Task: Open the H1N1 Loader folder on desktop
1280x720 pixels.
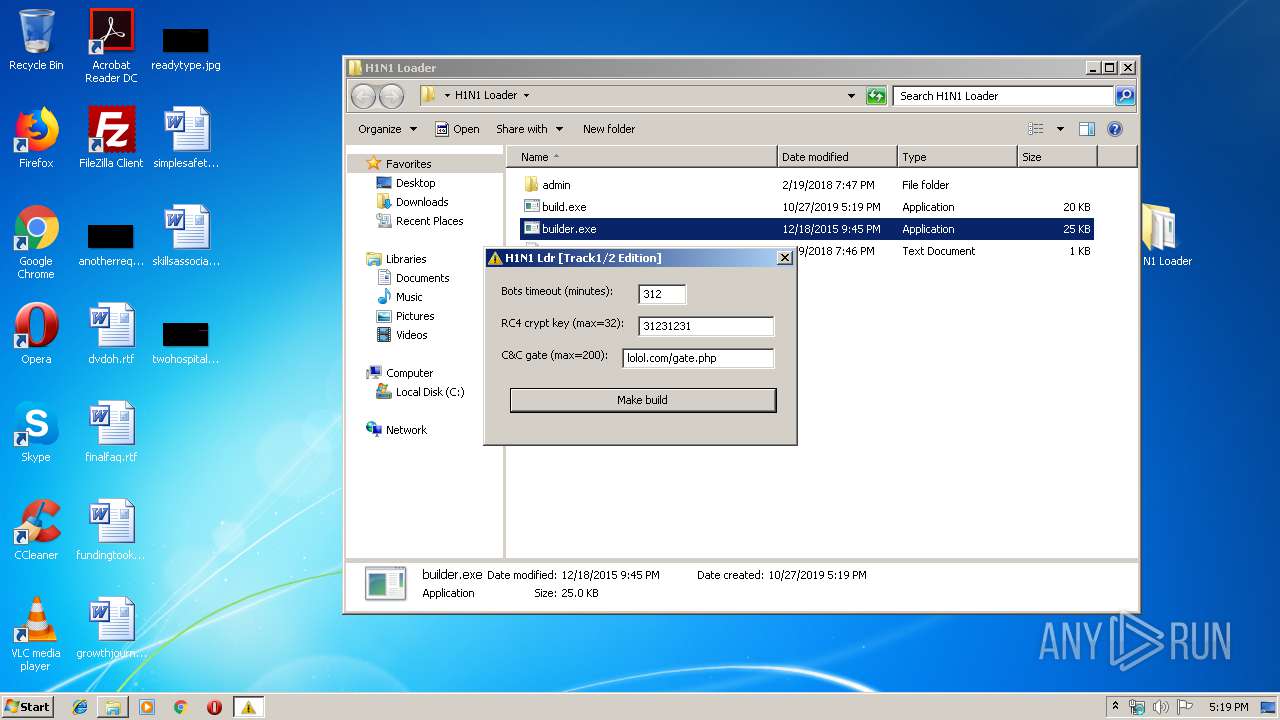Action: click(1166, 236)
